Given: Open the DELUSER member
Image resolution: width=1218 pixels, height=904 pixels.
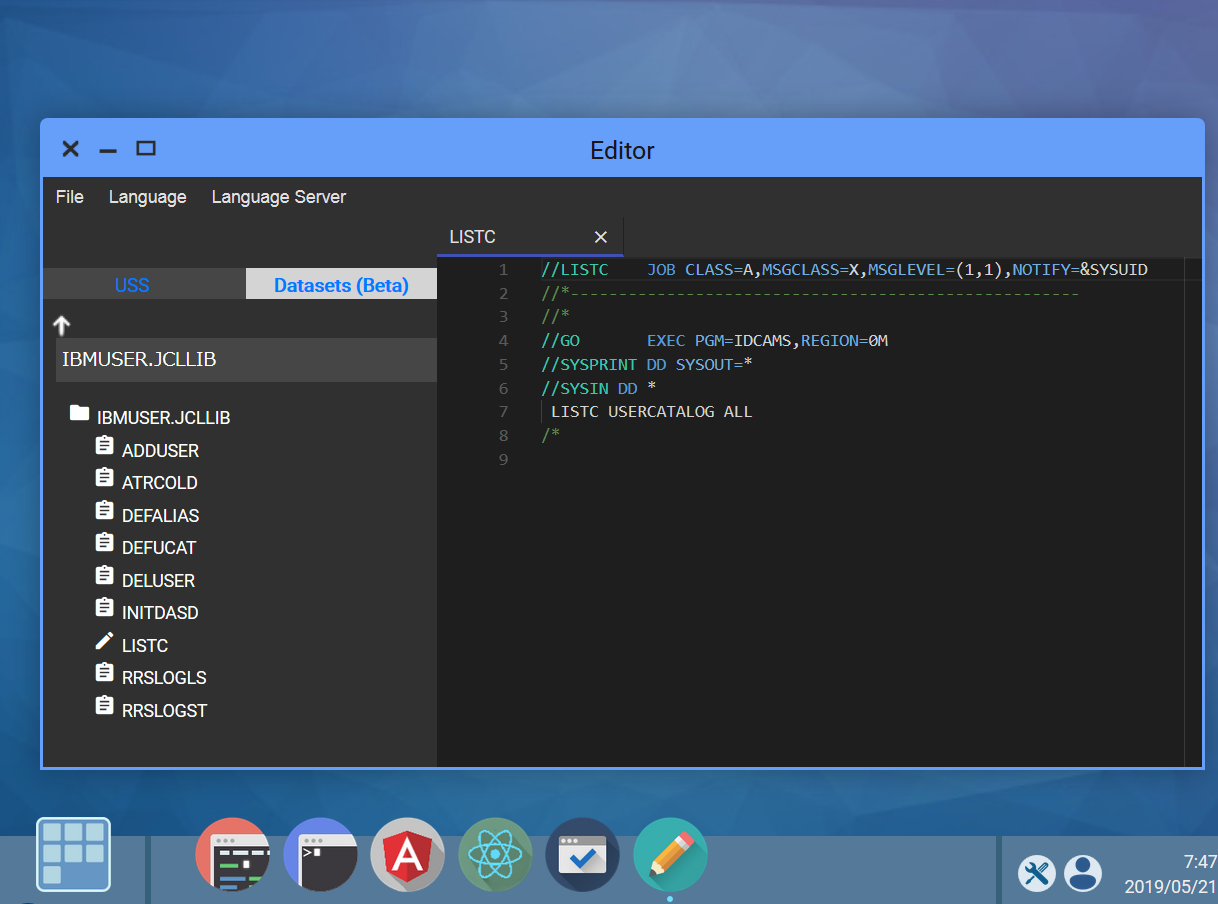Looking at the screenshot, I should [158, 581].
